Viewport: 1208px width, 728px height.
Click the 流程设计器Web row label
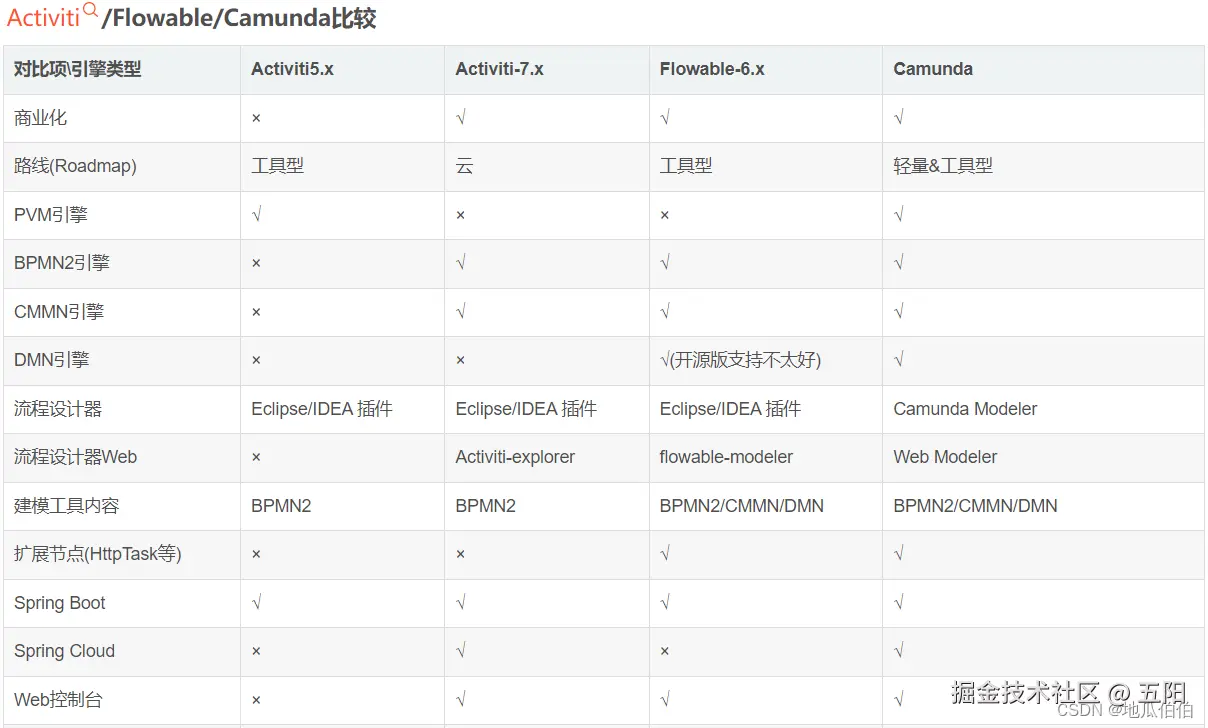pyautogui.click(x=75, y=457)
